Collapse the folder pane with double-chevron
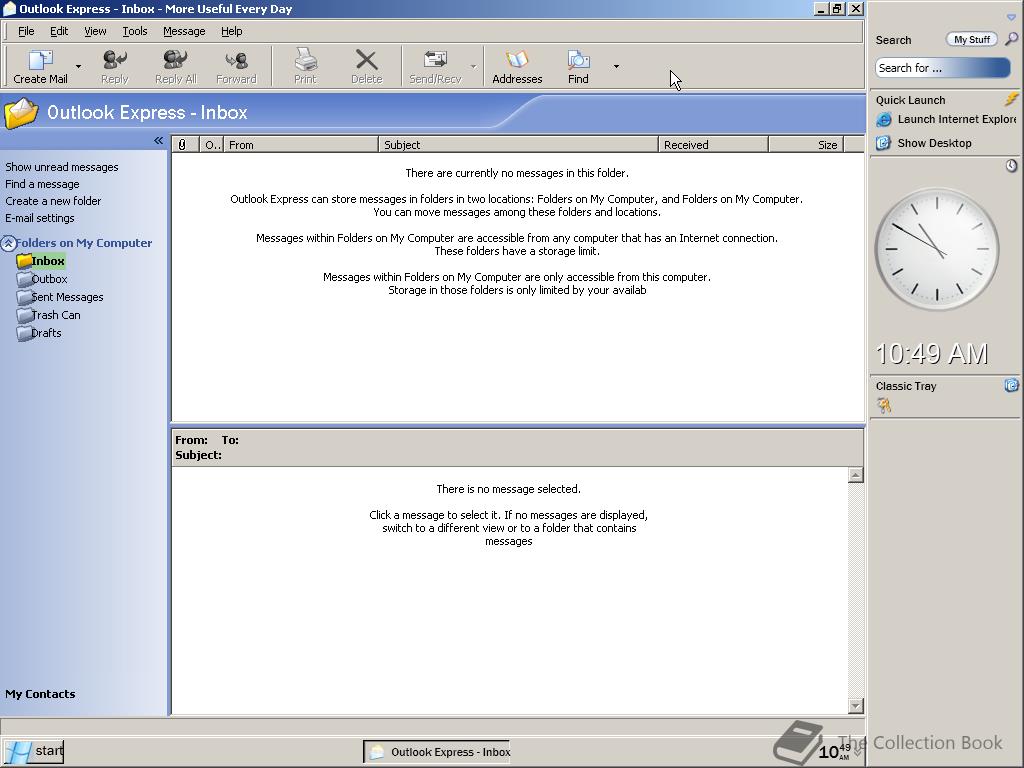The height and width of the screenshot is (768, 1024). (158, 141)
